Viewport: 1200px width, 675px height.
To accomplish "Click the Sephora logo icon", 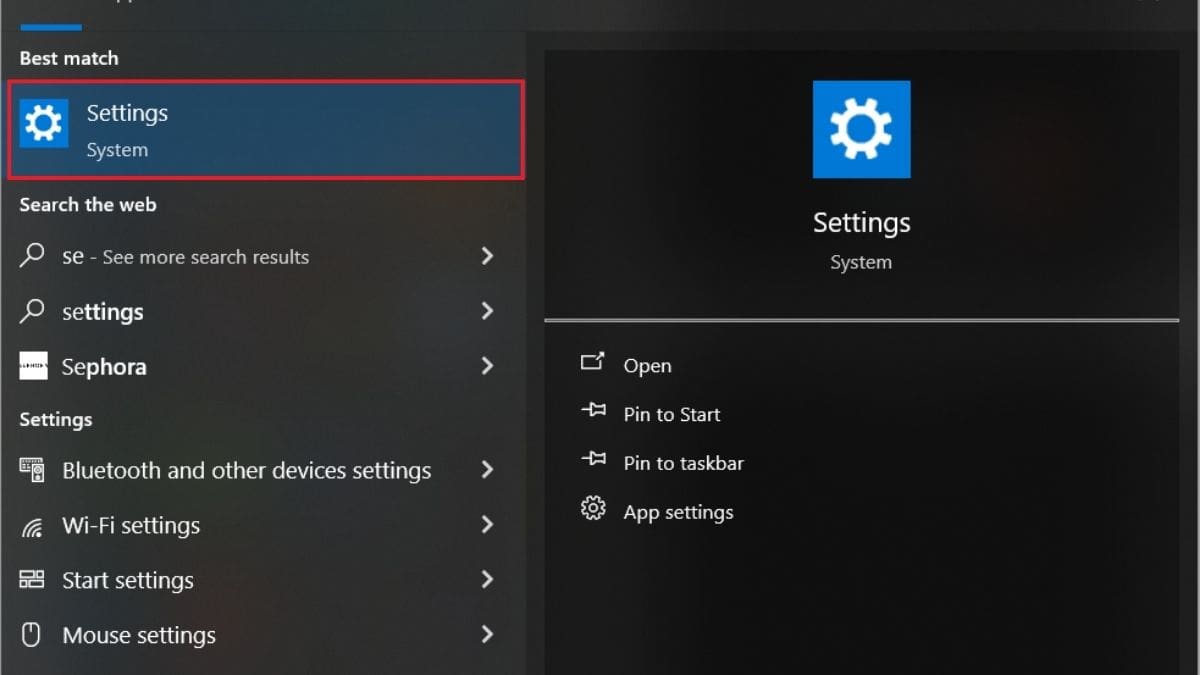I will tap(33, 366).
